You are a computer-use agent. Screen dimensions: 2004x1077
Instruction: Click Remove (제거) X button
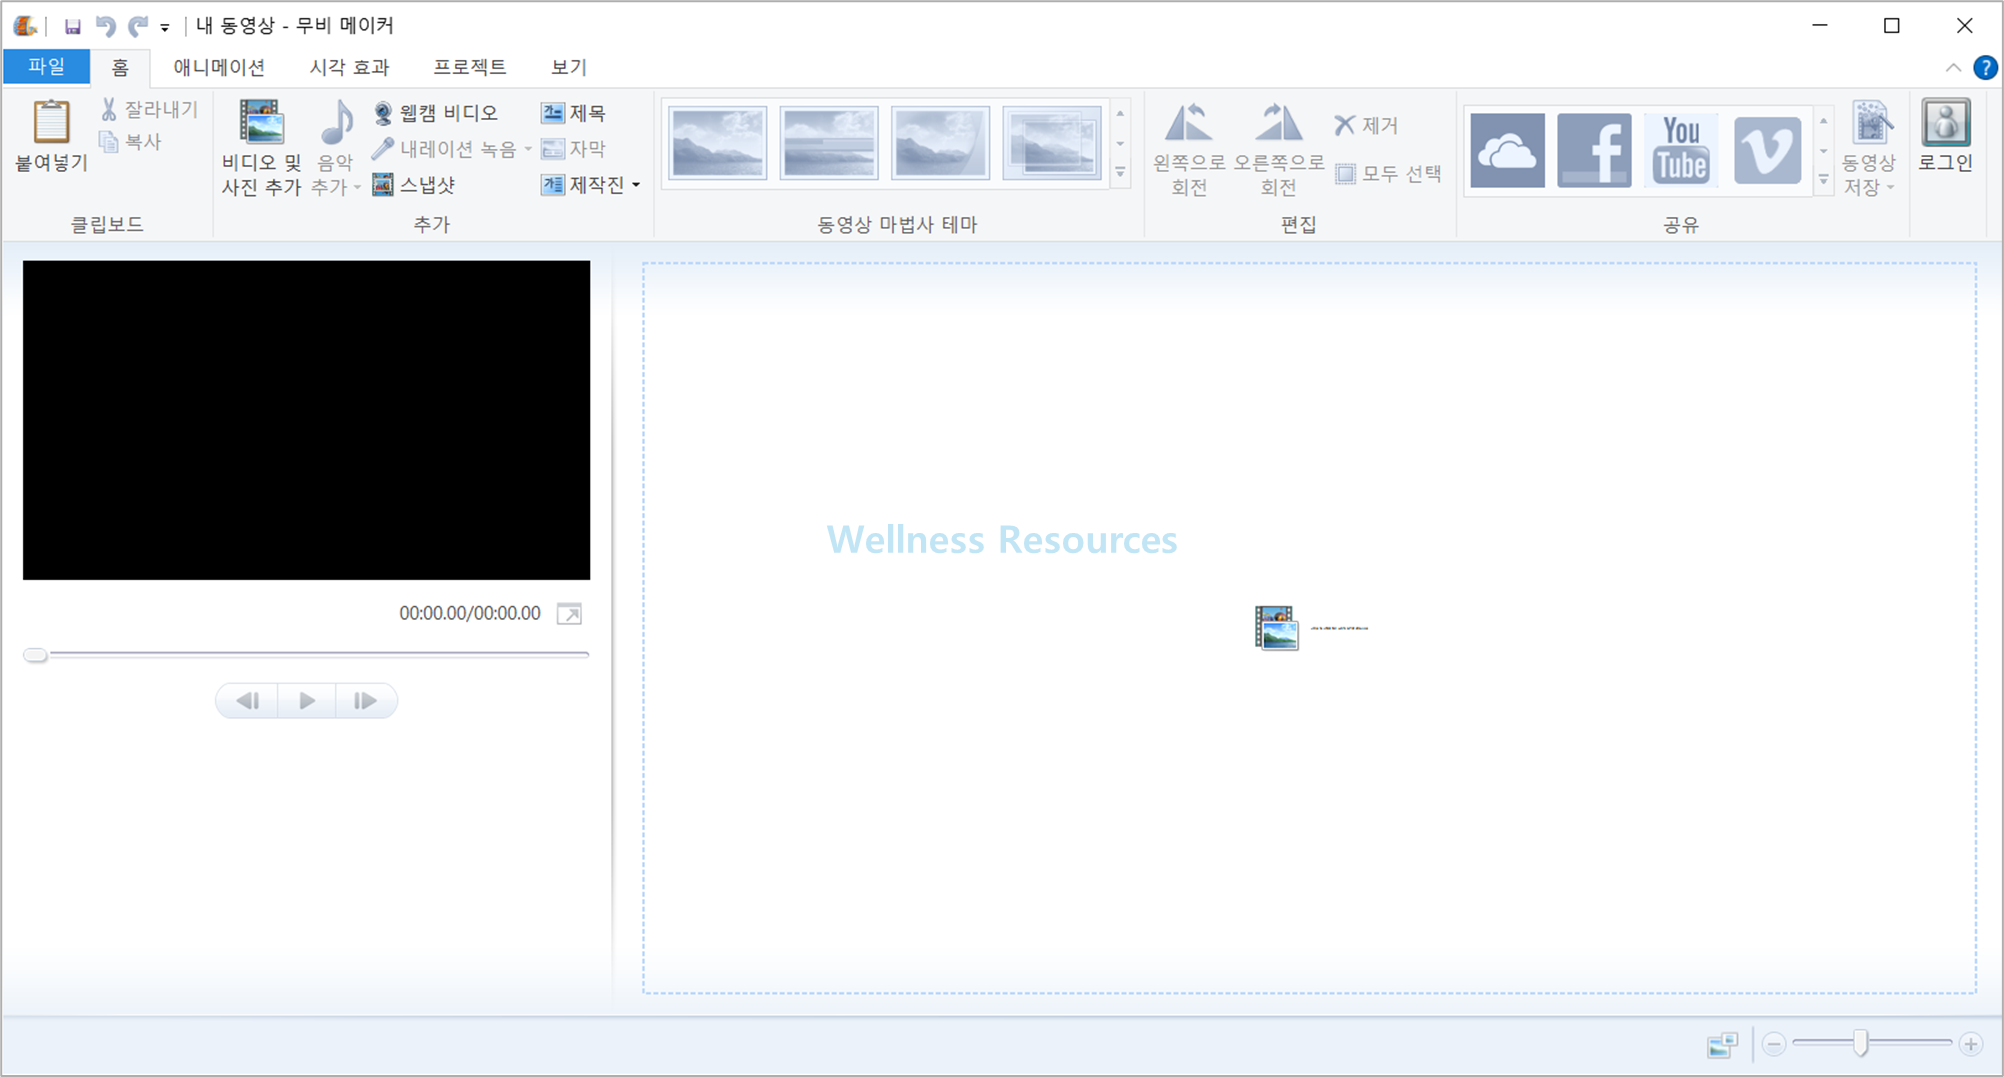[x=1366, y=125]
